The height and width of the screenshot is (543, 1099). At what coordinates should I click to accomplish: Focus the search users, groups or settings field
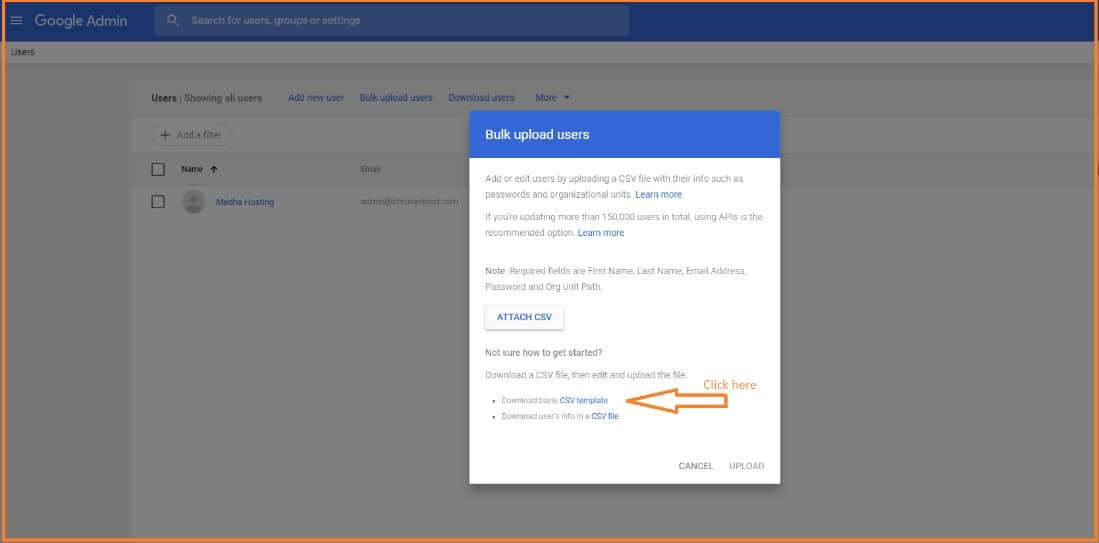click(400, 20)
